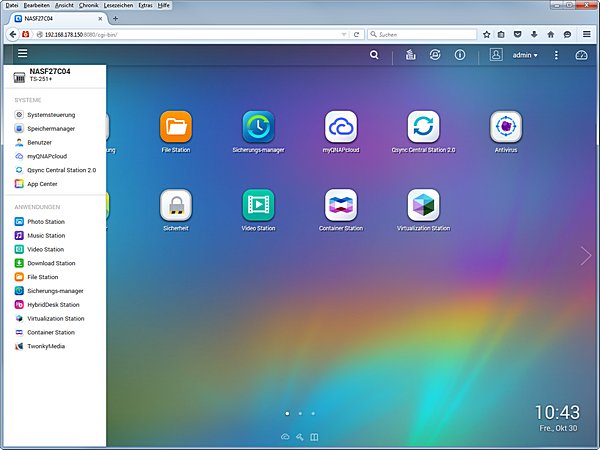The image size is (600, 450).
Task: Launch Virtualization Station desktop icon
Action: [424, 205]
